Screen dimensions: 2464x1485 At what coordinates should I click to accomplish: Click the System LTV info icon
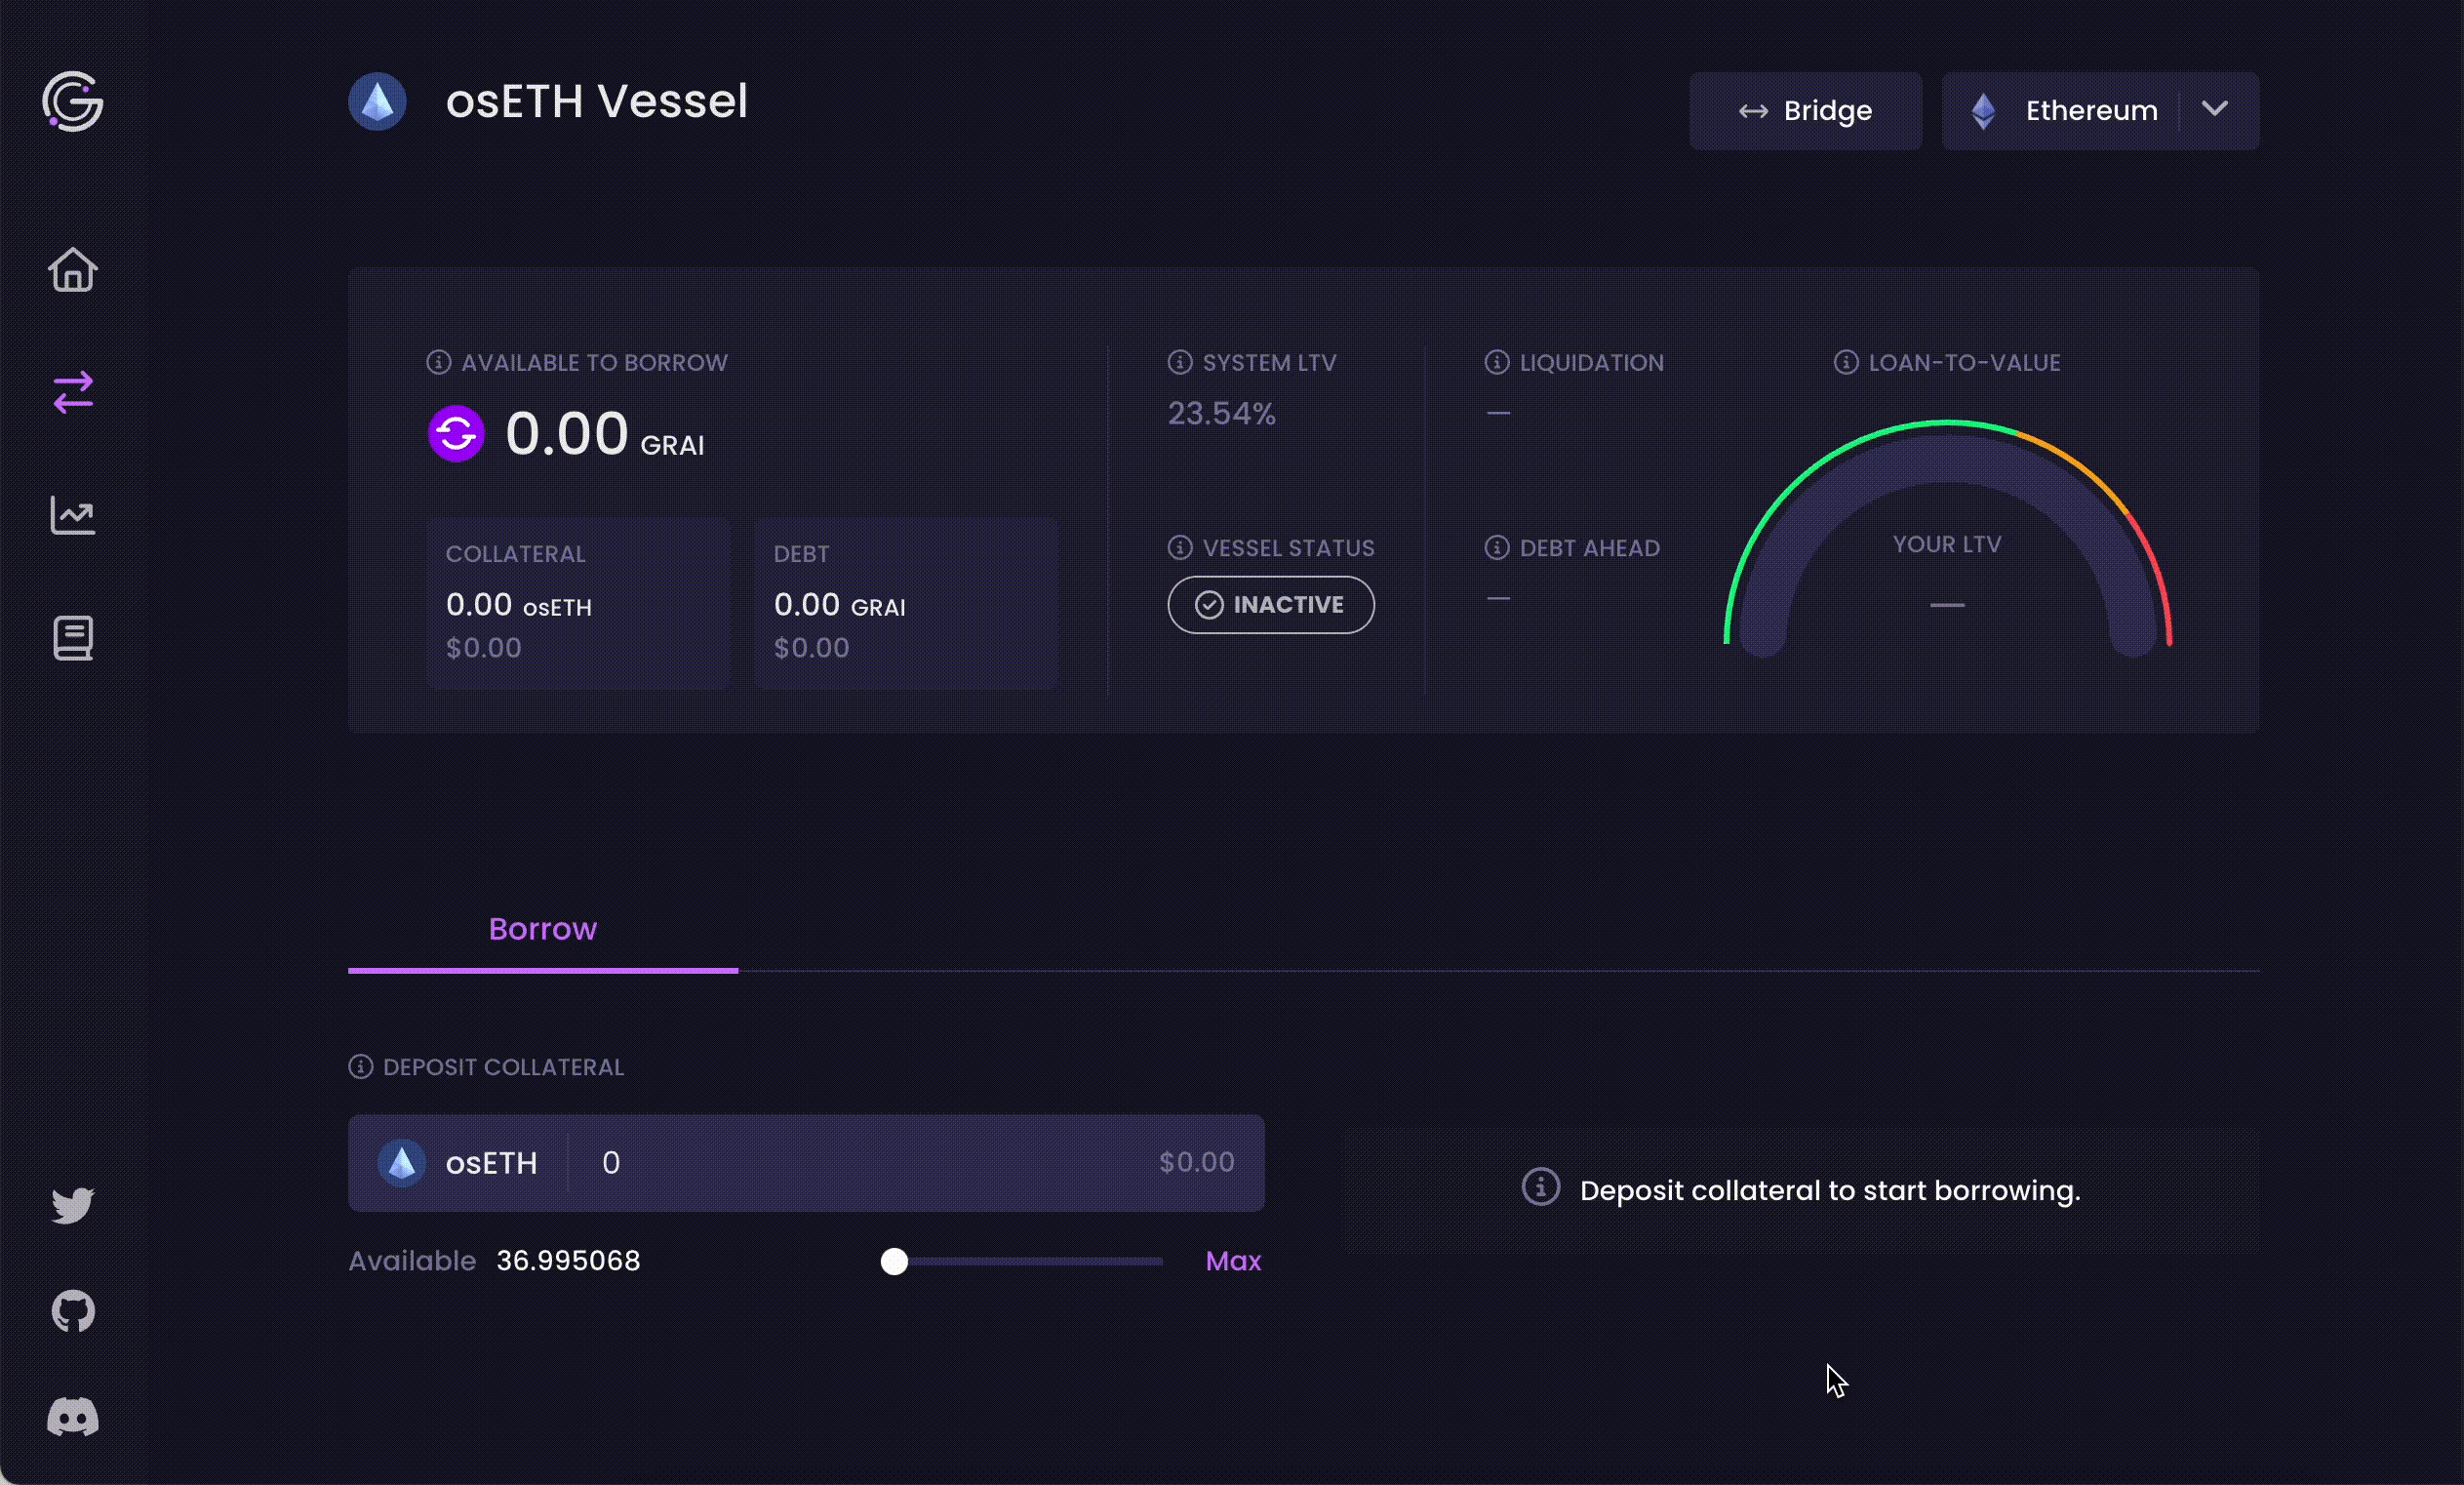tap(1180, 362)
